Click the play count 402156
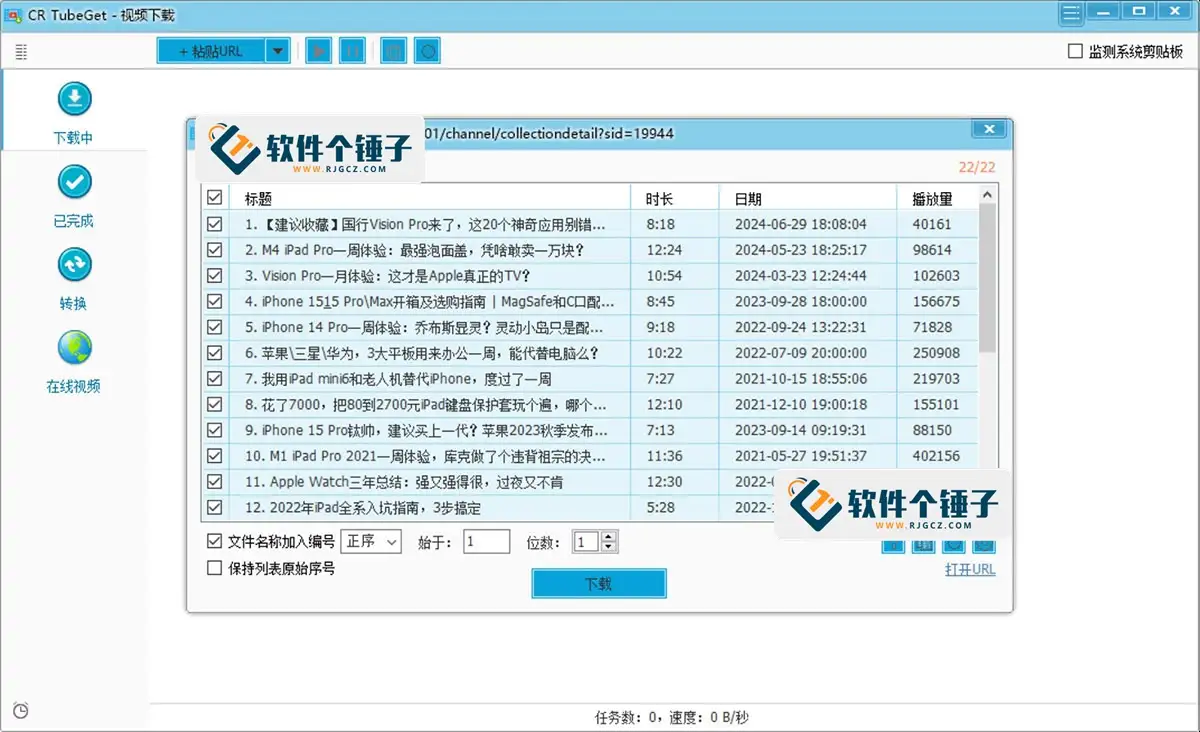The width and height of the screenshot is (1200, 732). [x=936, y=456]
